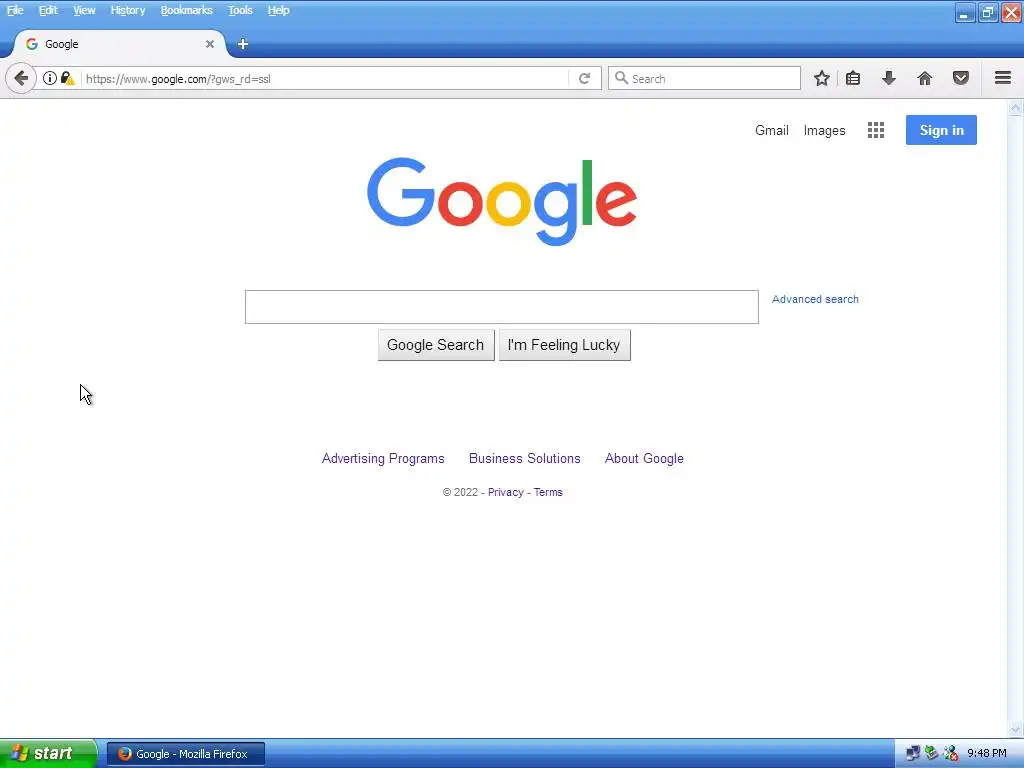Focus the Google search text box
This screenshot has width=1024, height=768.
click(502, 307)
